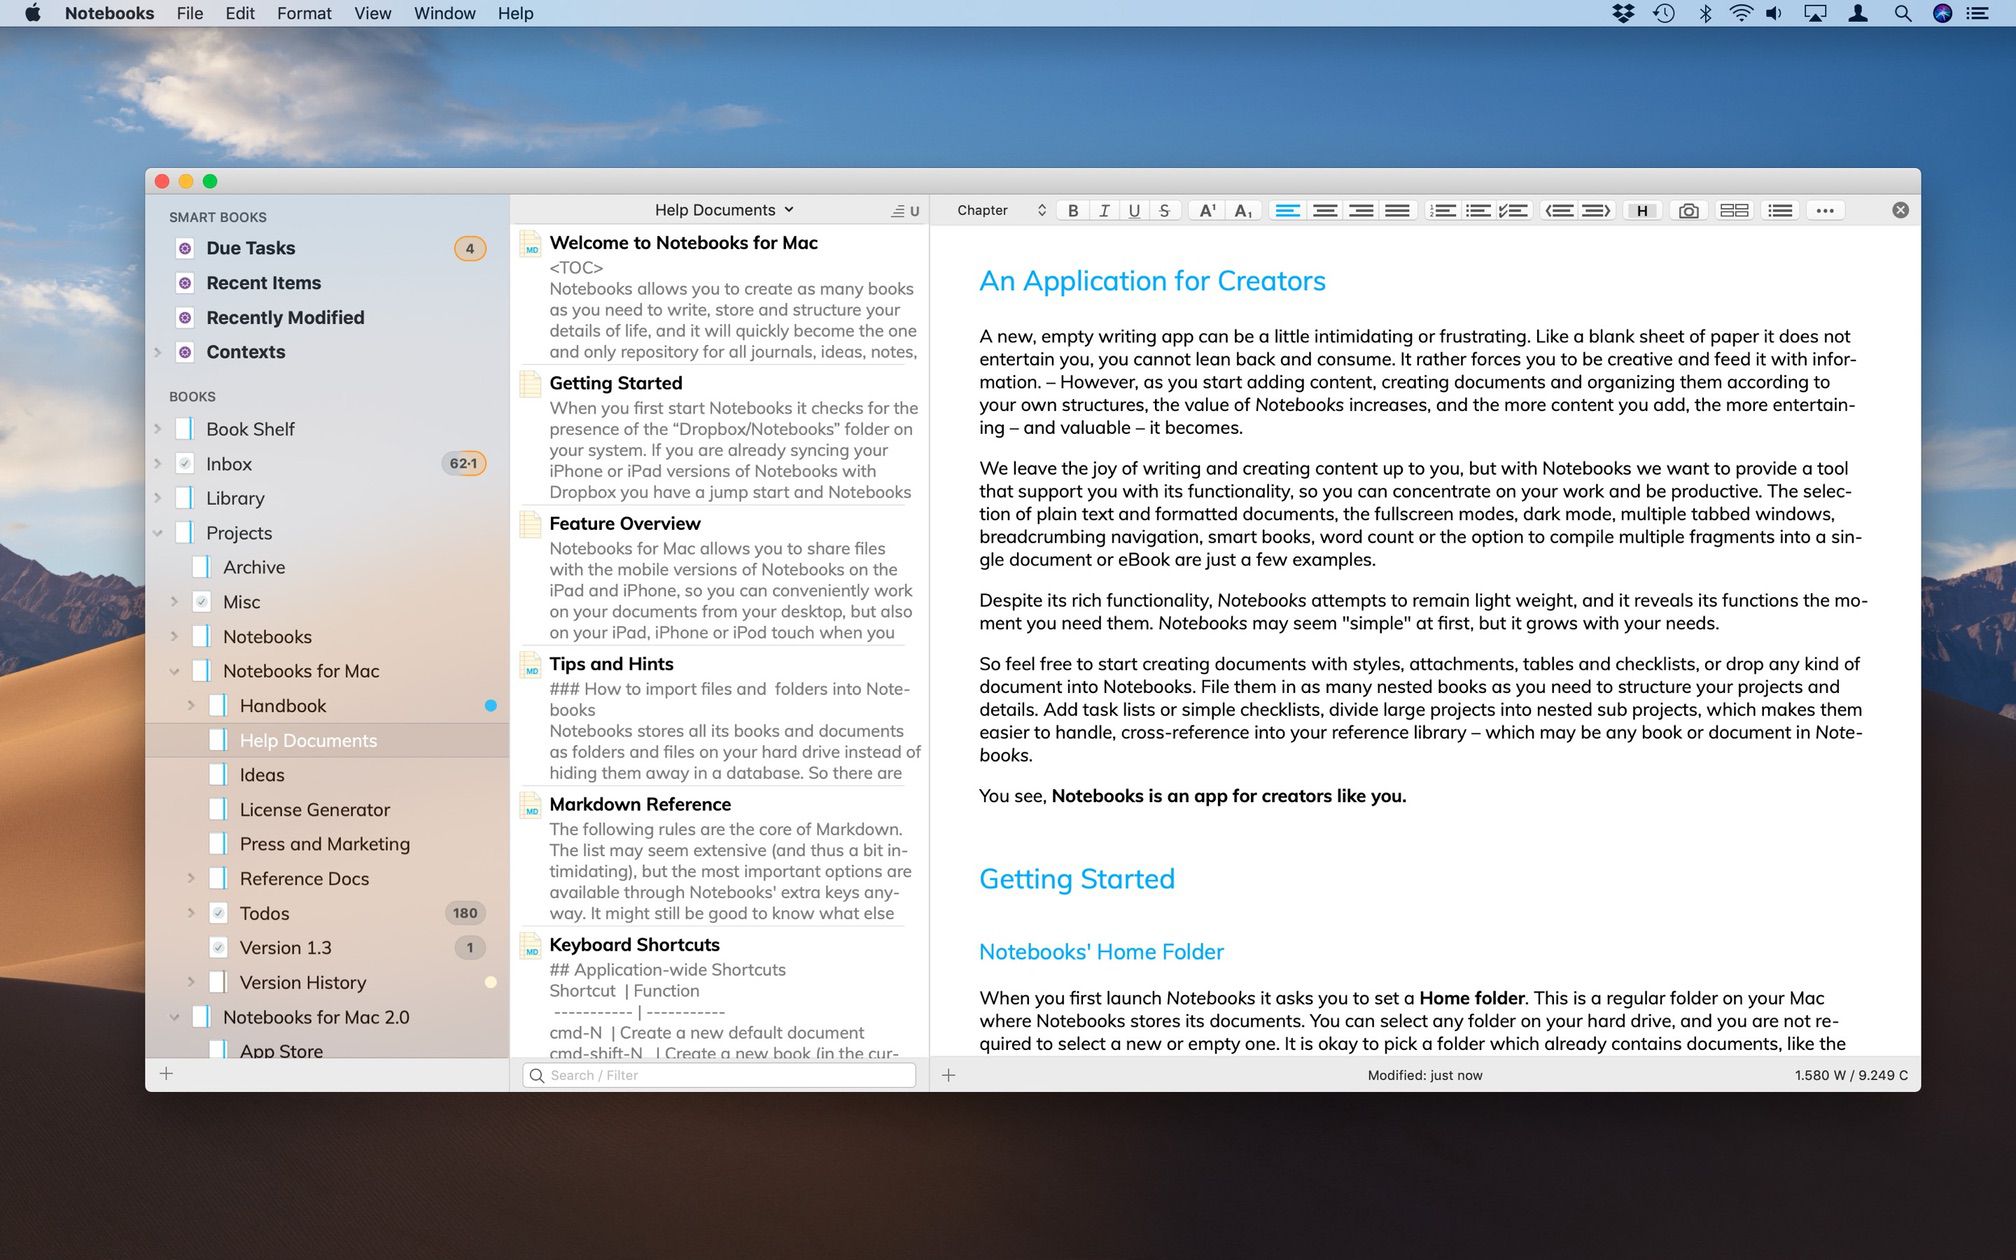Image resolution: width=2016 pixels, height=1260 pixels.
Task: Open the Chapter style dropdown
Action: (1001, 210)
